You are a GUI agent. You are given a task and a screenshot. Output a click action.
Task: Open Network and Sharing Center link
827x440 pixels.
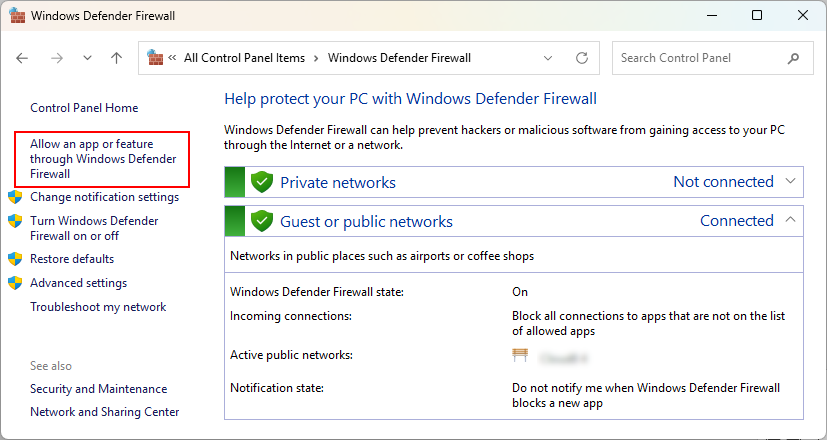pyautogui.click(x=104, y=412)
